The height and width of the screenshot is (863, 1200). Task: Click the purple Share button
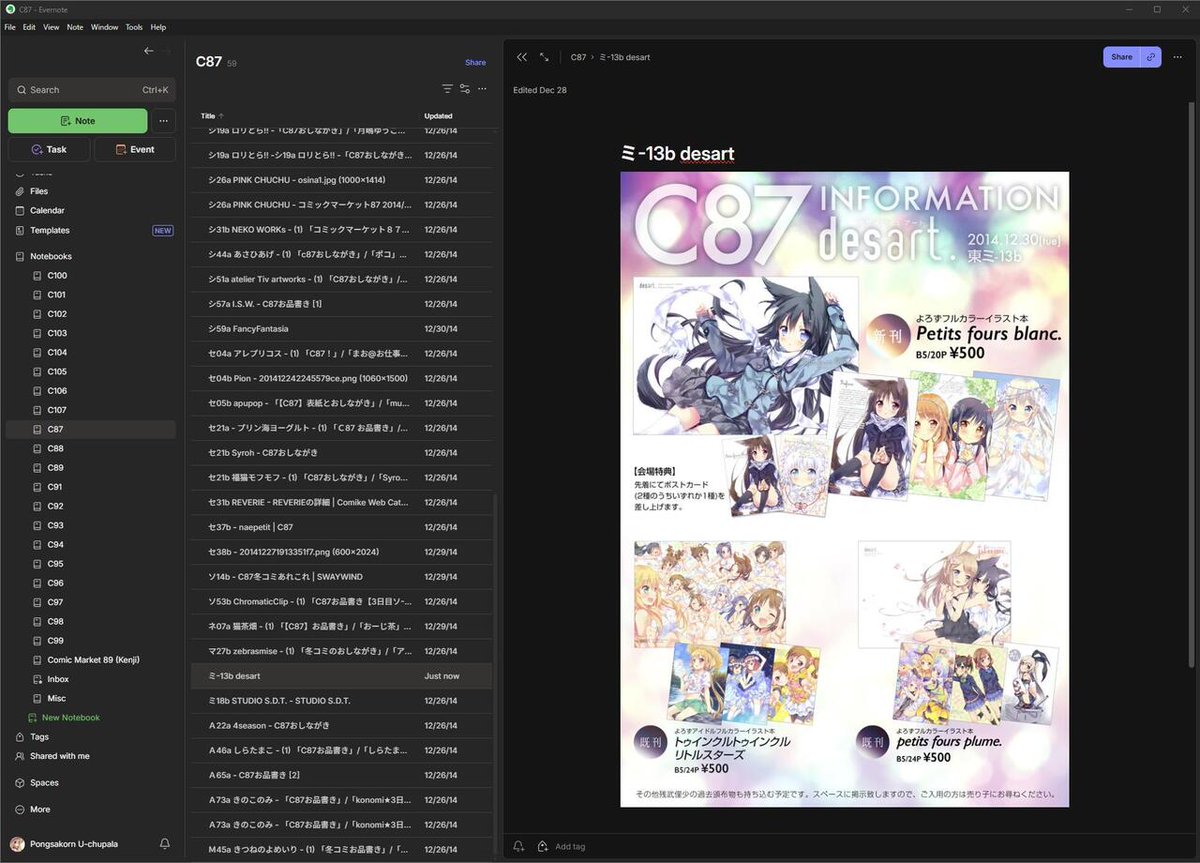[x=1122, y=57]
